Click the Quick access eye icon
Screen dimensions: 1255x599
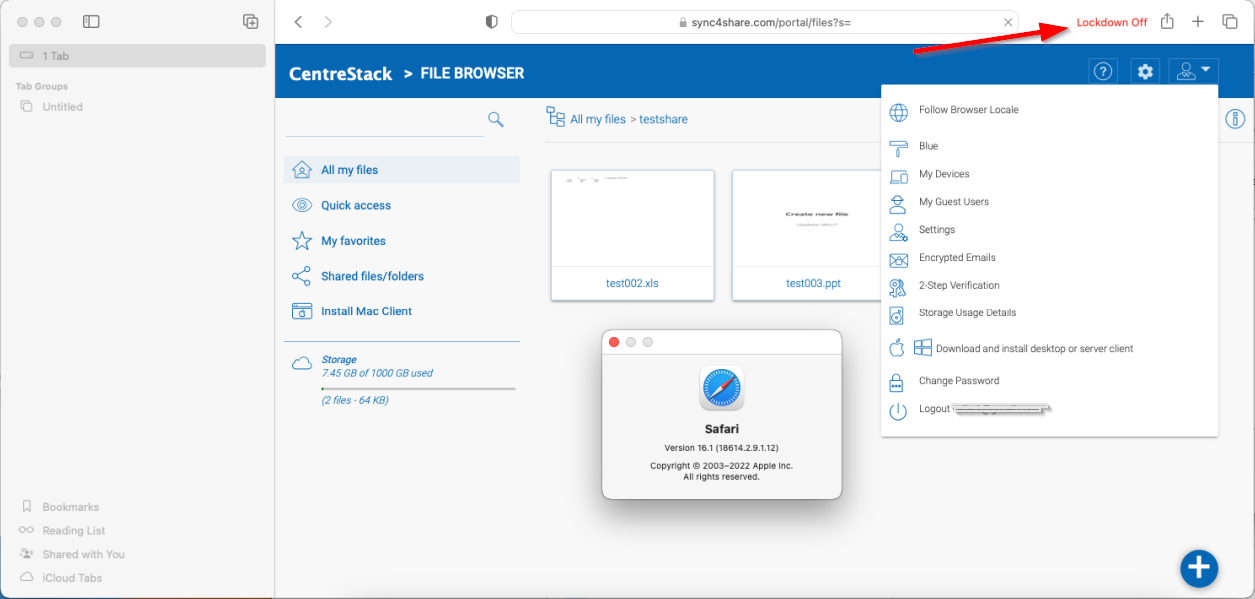(x=302, y=205)
